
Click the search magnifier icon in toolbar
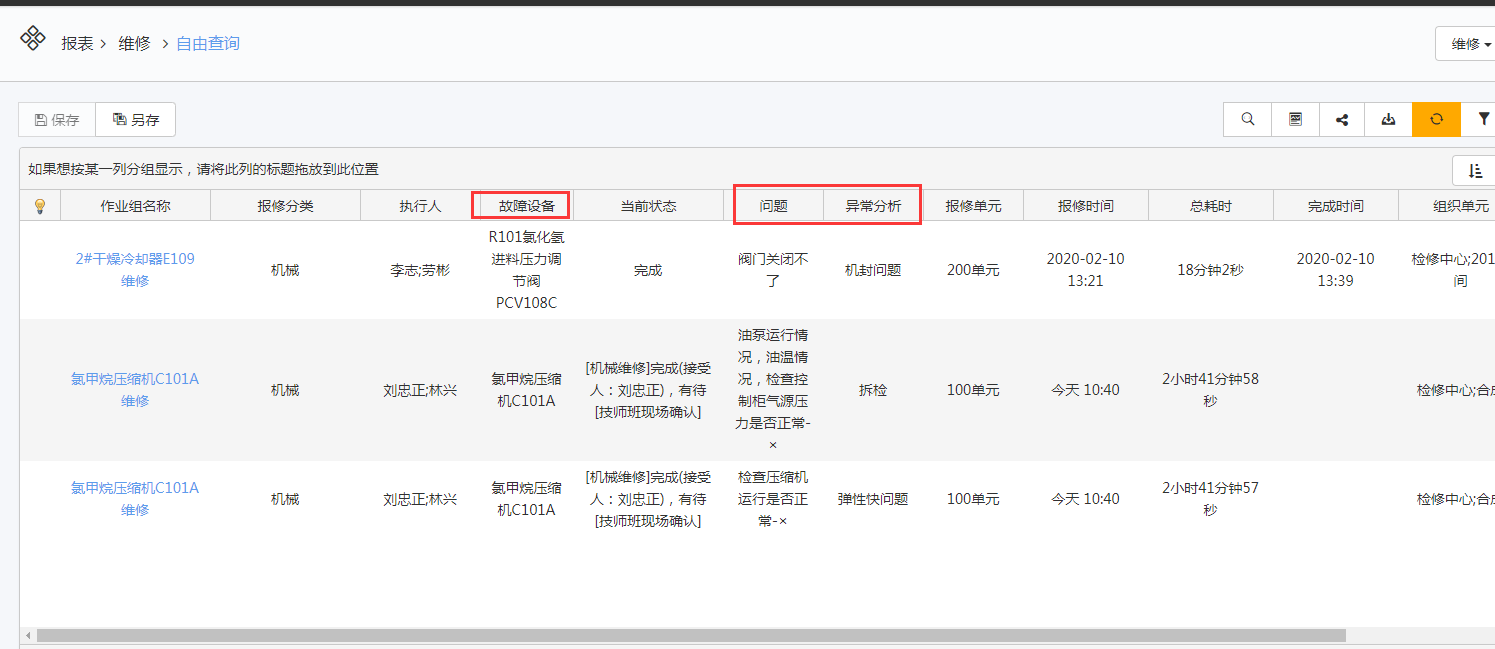(x=1247, y=119)
